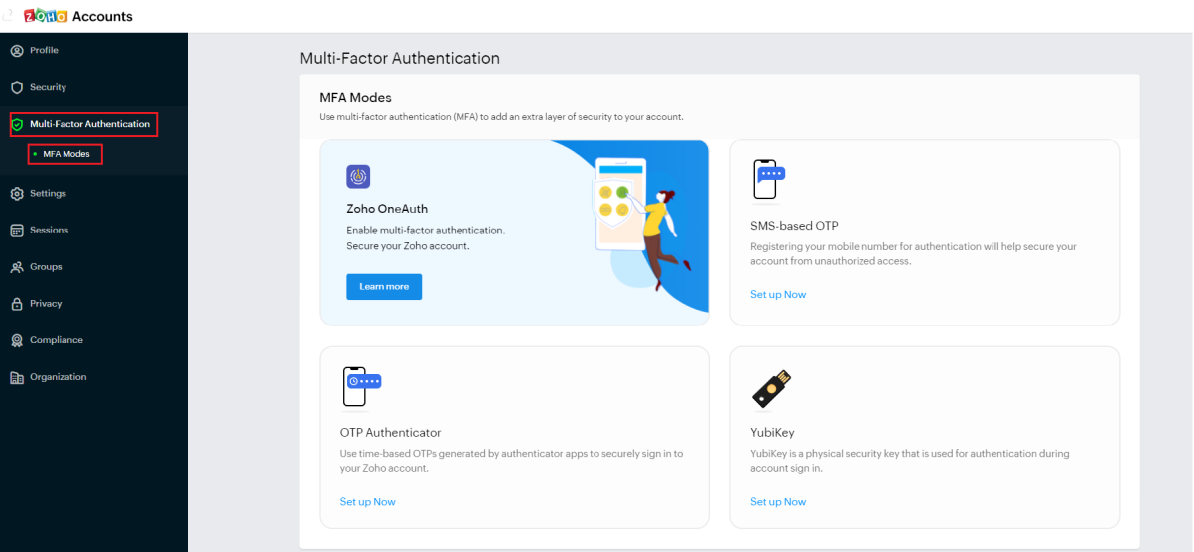Click 'Enable multi-factor authentication.' text
The height and width of the screenshot is (552, 1194).
tap(426, 230)
